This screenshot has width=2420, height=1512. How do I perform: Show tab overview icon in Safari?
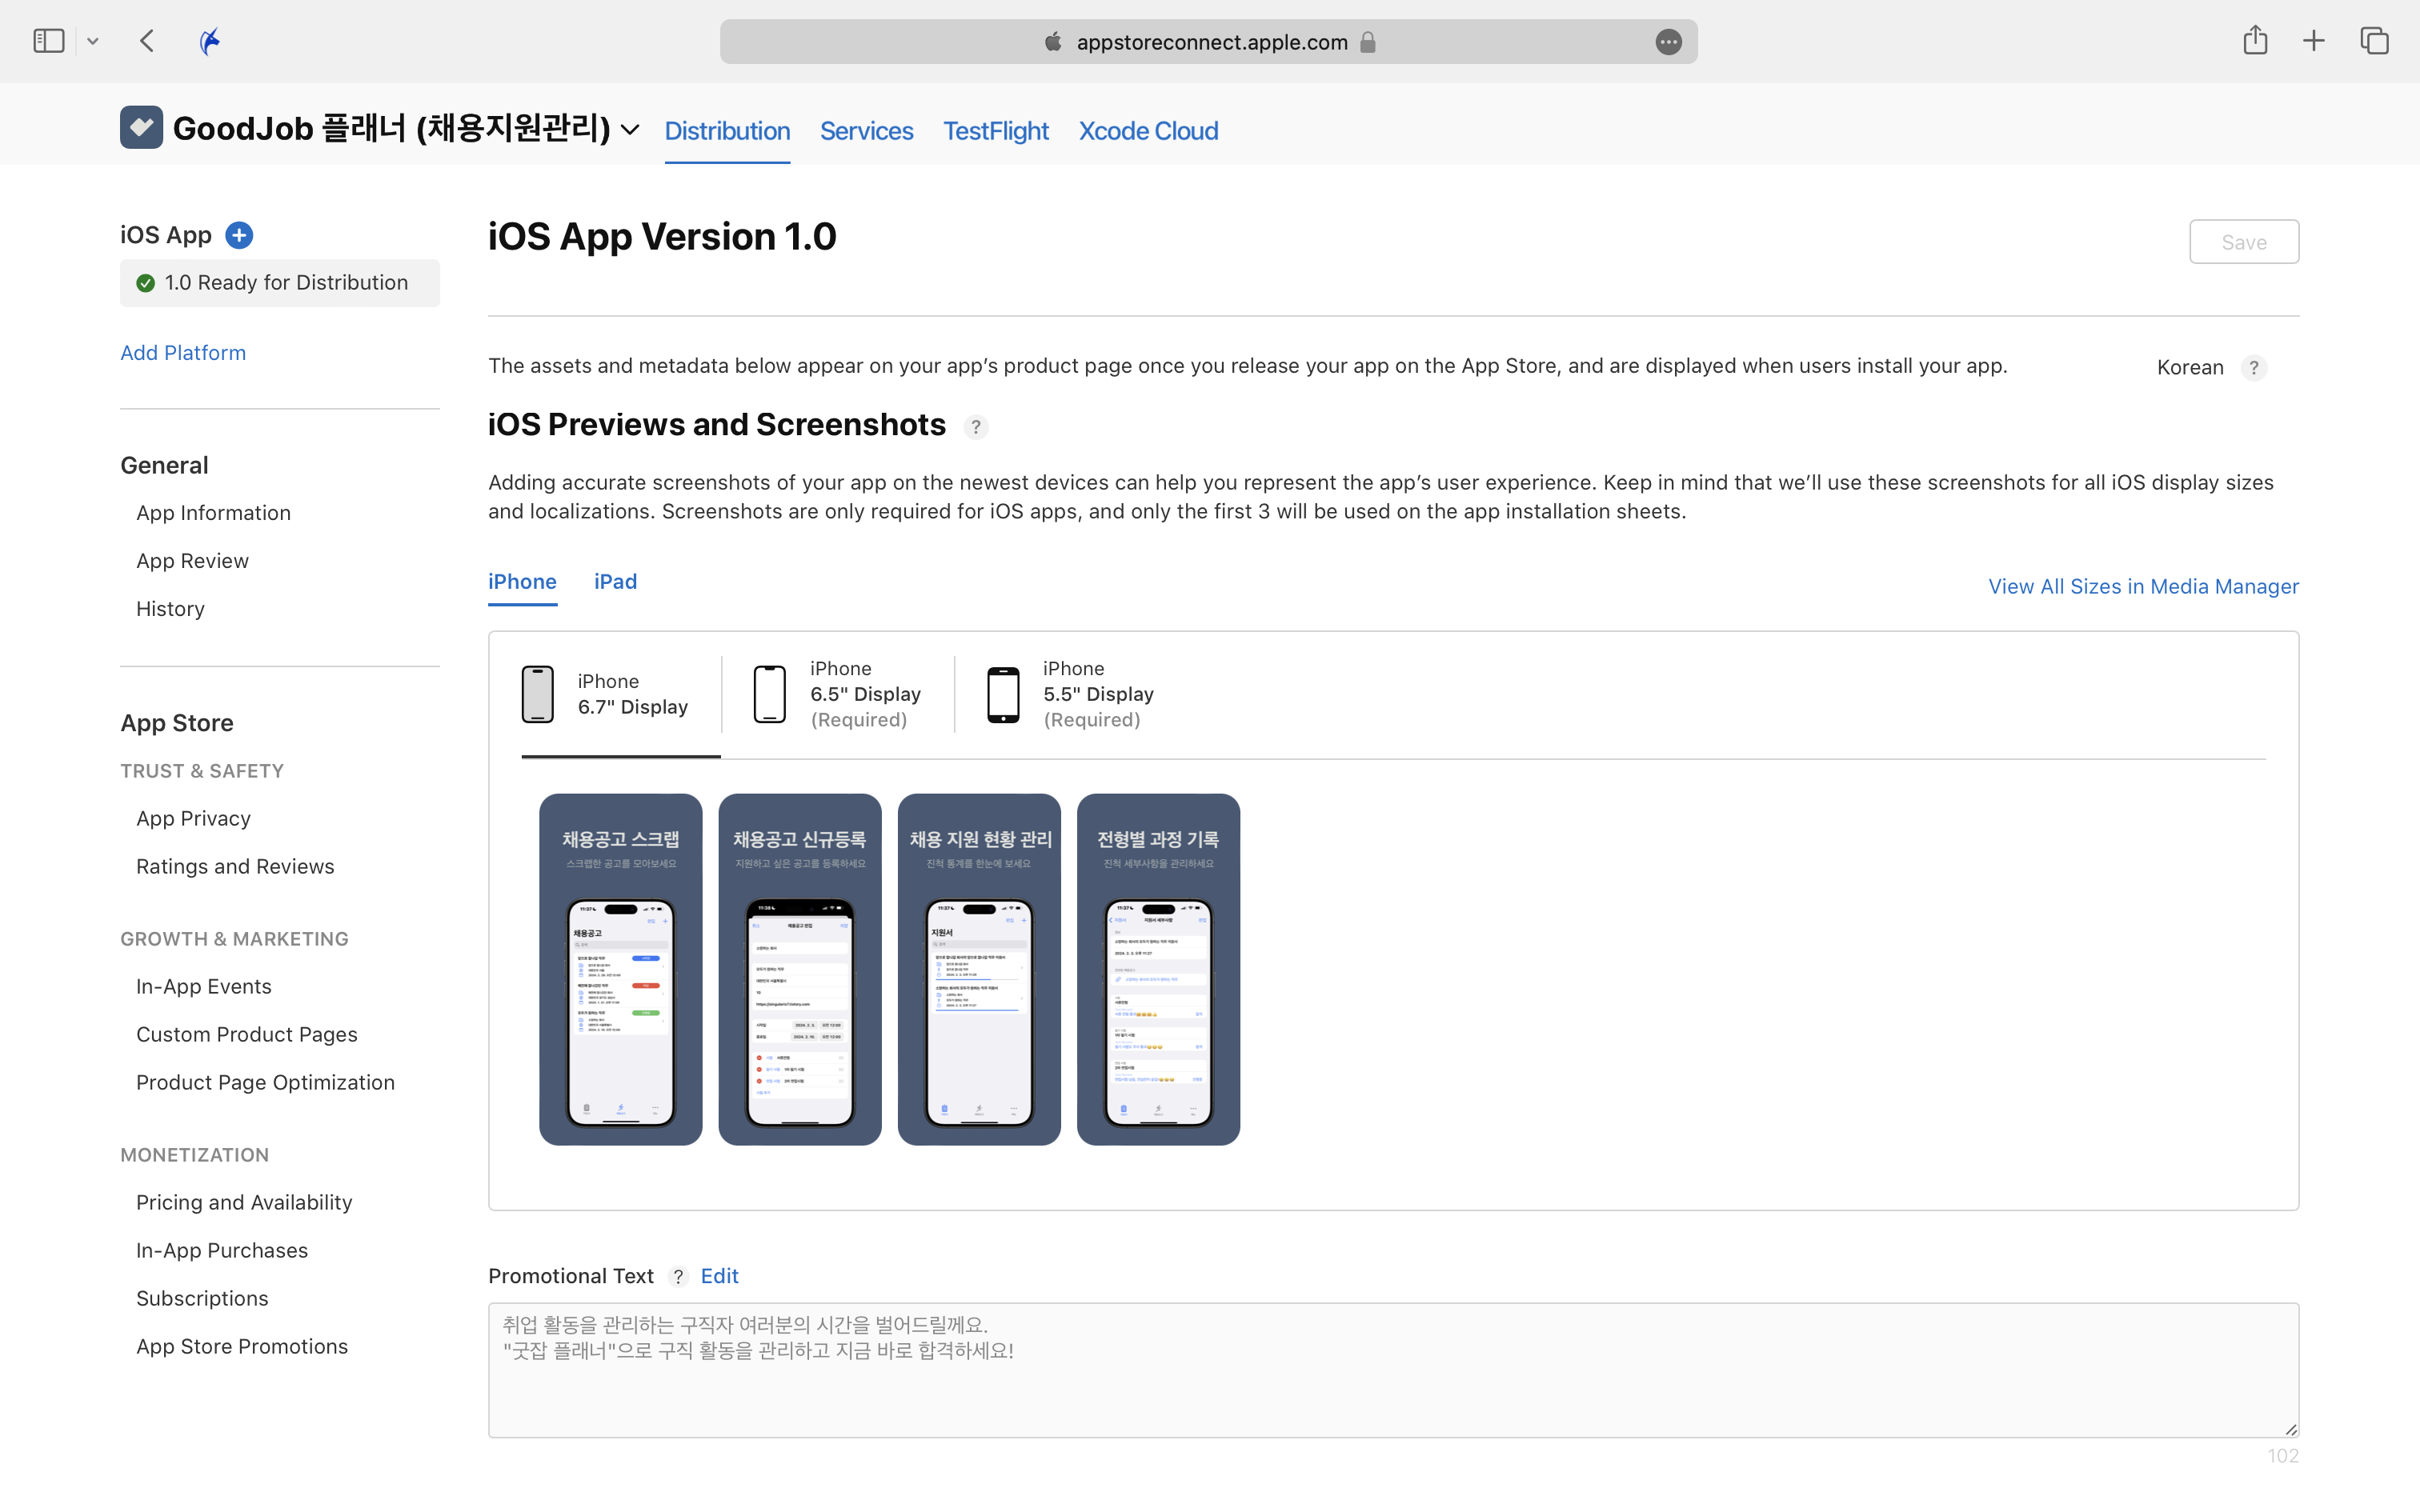point(2374,41)
